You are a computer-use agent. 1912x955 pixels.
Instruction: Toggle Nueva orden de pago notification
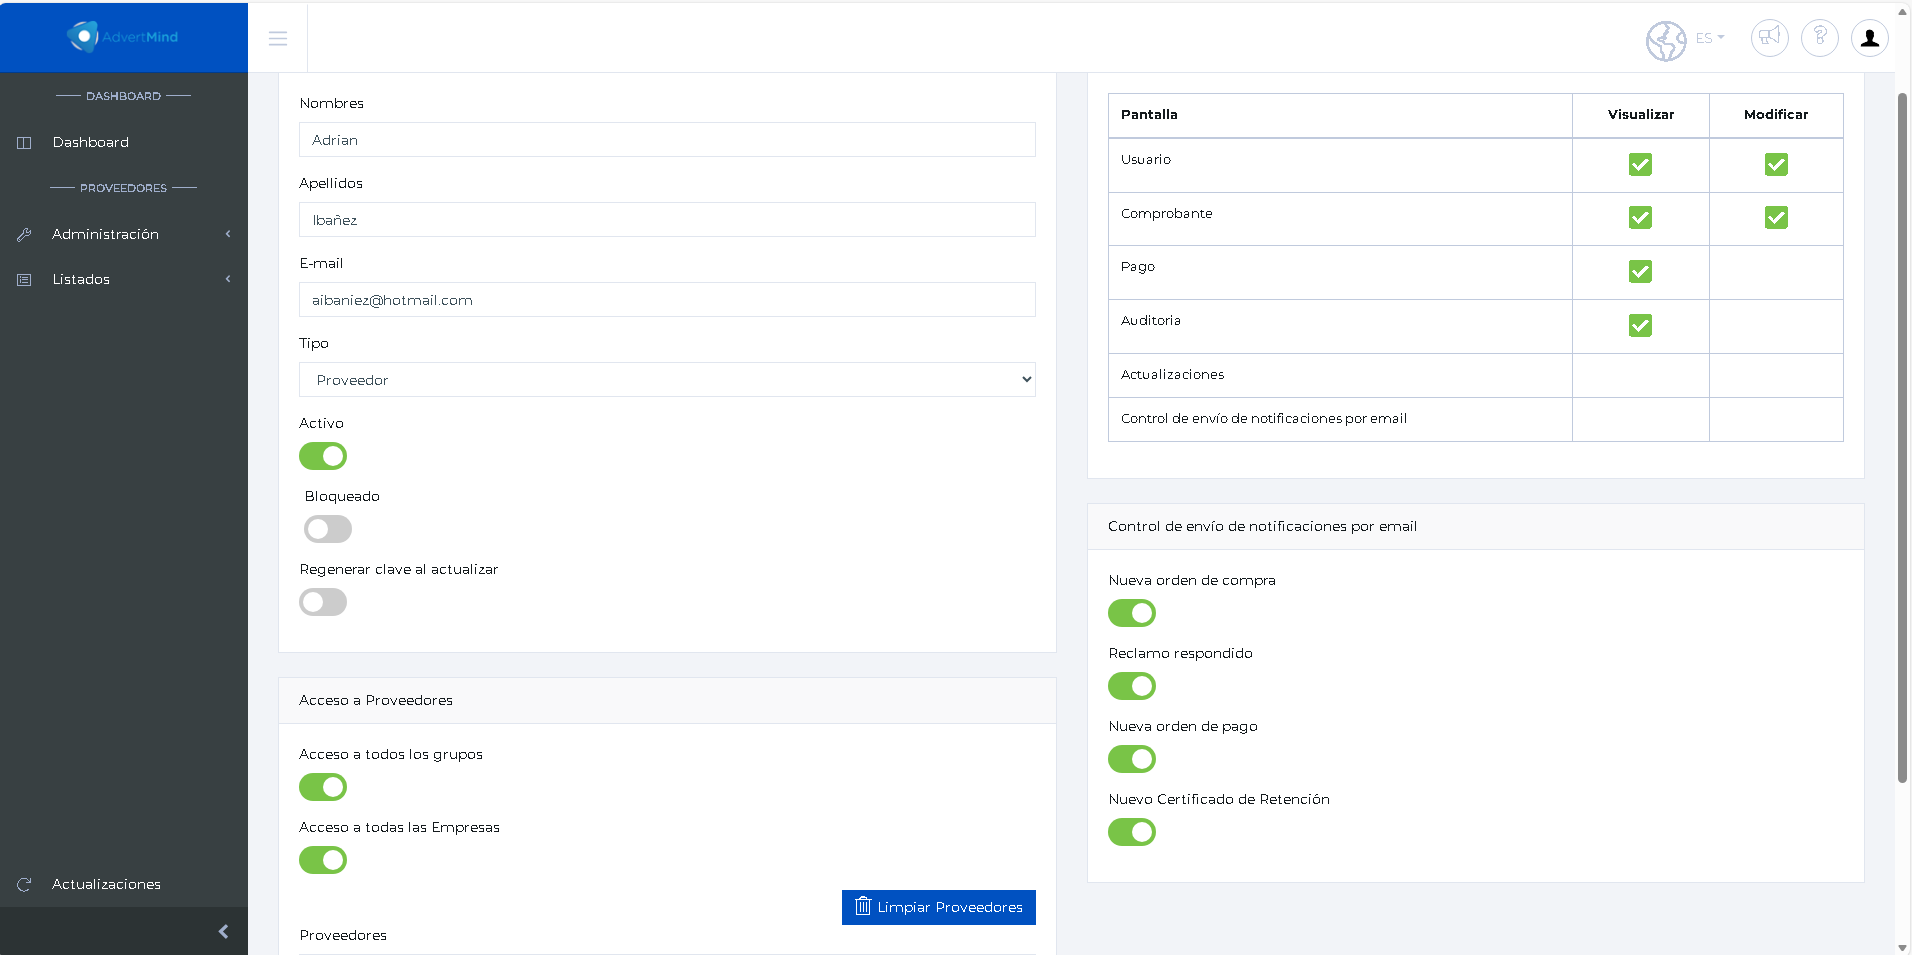[x=1132, y=759]
